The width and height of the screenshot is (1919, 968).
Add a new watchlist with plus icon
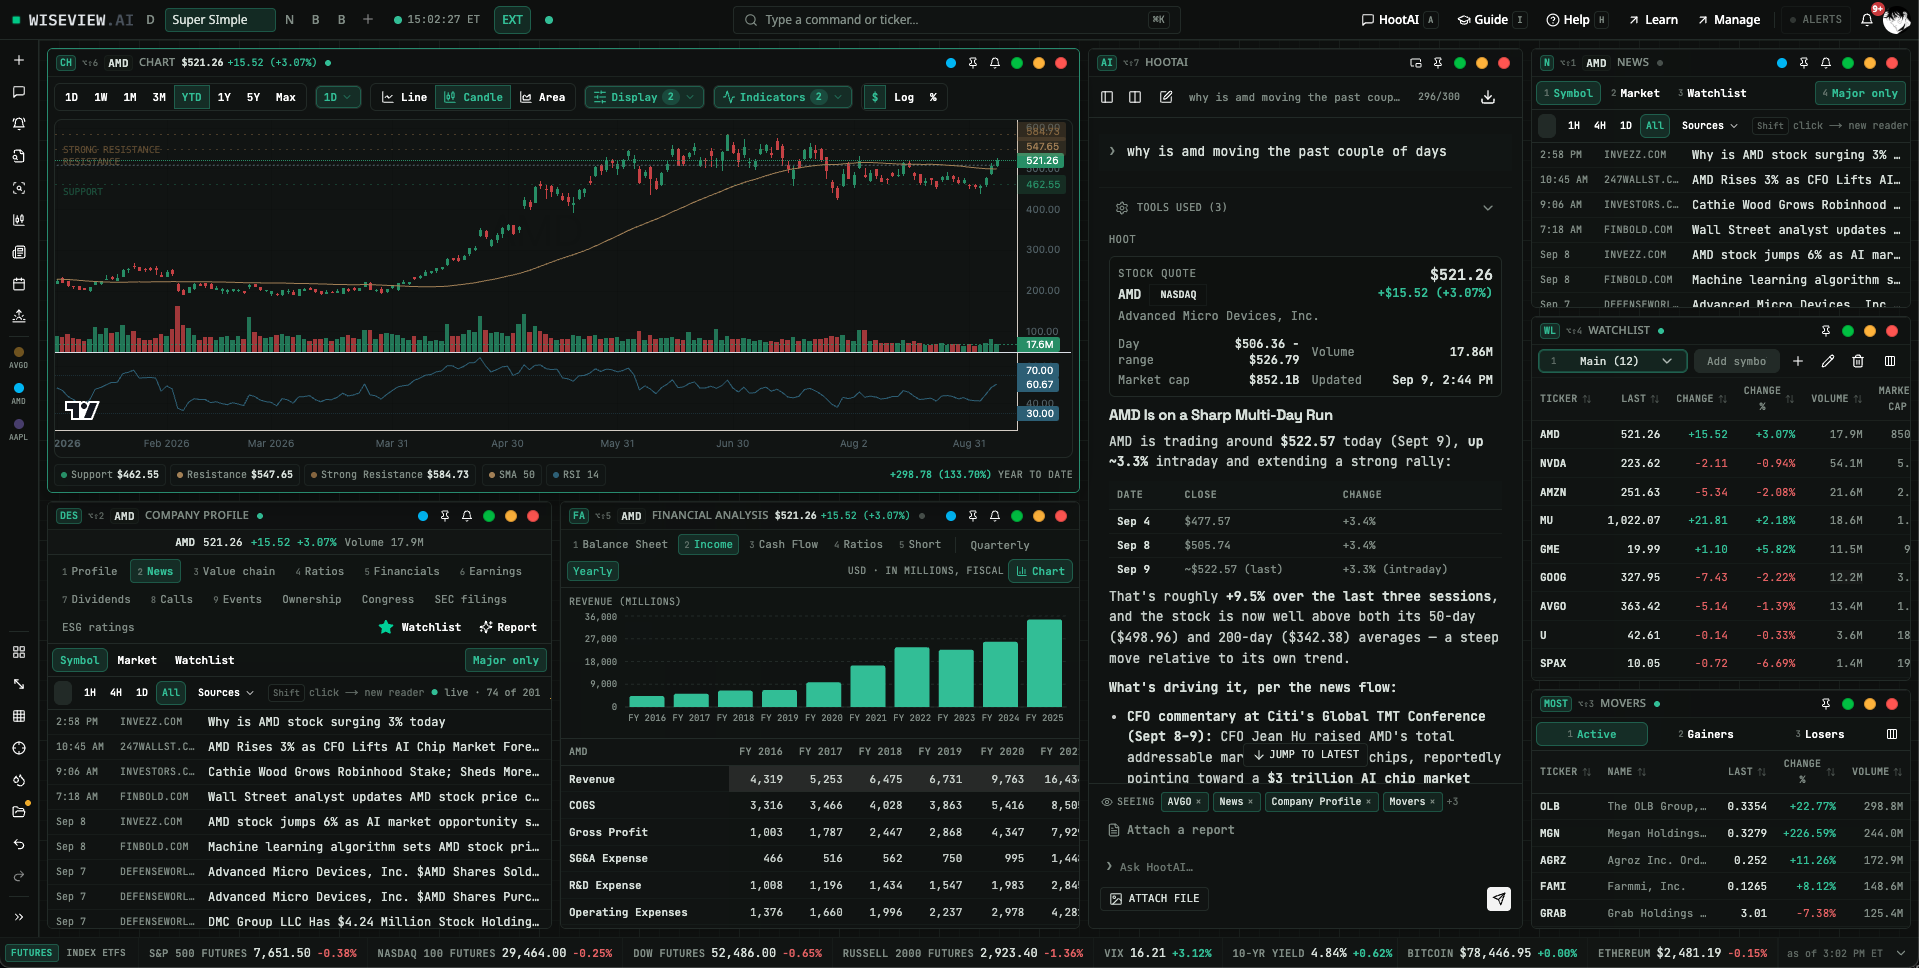1798,361
